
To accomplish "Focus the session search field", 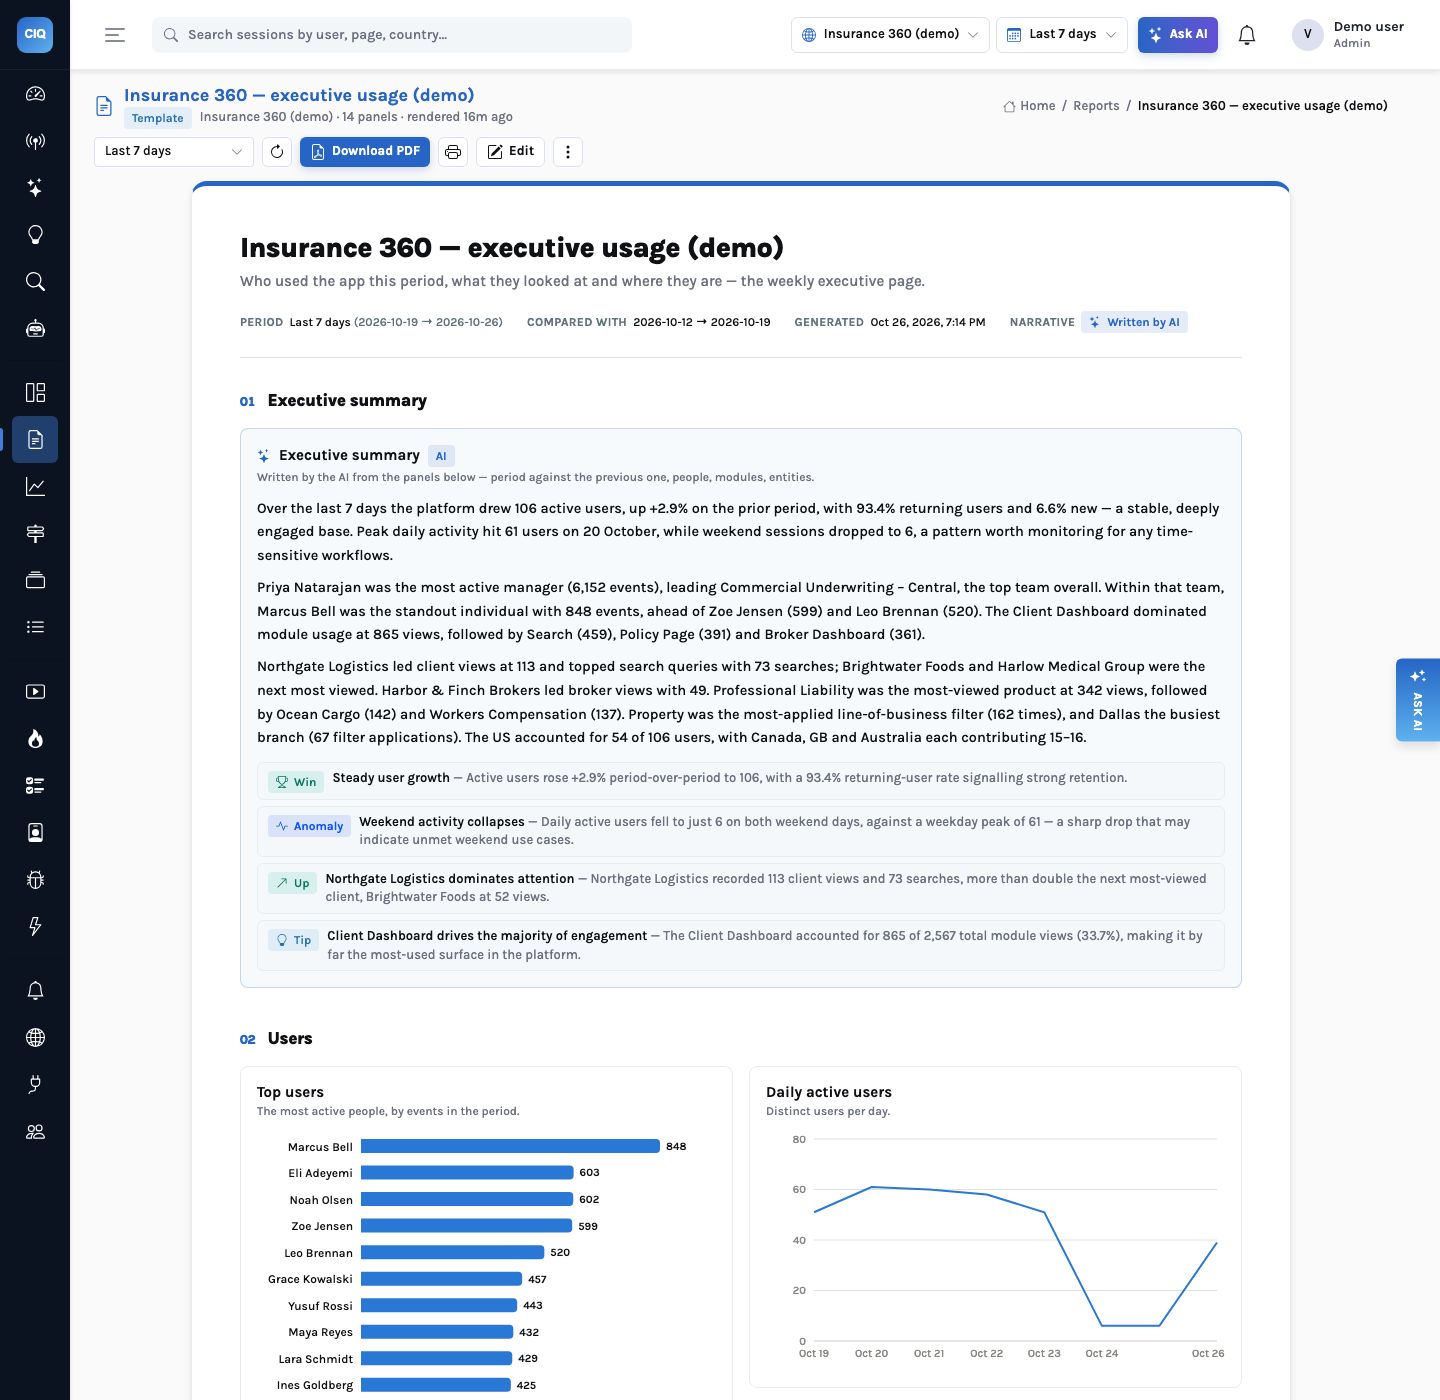I will tap(392, 35).
